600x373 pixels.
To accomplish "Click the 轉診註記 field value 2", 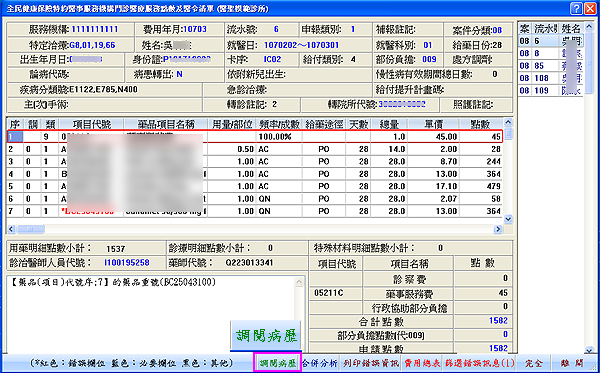I will coord(274,104).
